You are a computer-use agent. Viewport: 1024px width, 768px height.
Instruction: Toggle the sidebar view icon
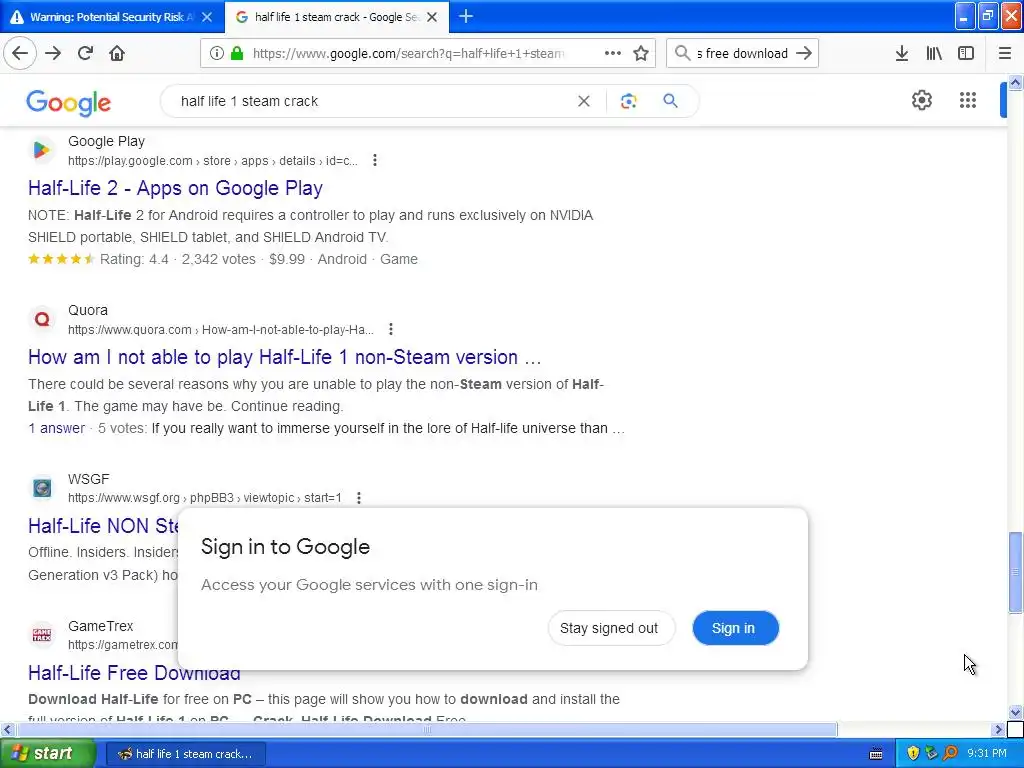[966, 53]
